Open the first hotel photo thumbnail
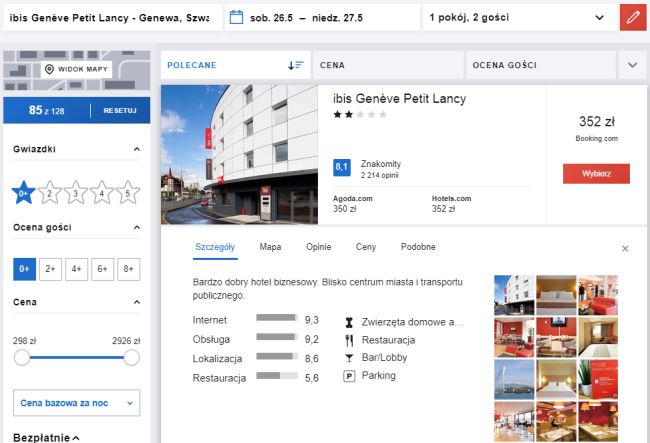650x443 pixels. tap(514, 295)
